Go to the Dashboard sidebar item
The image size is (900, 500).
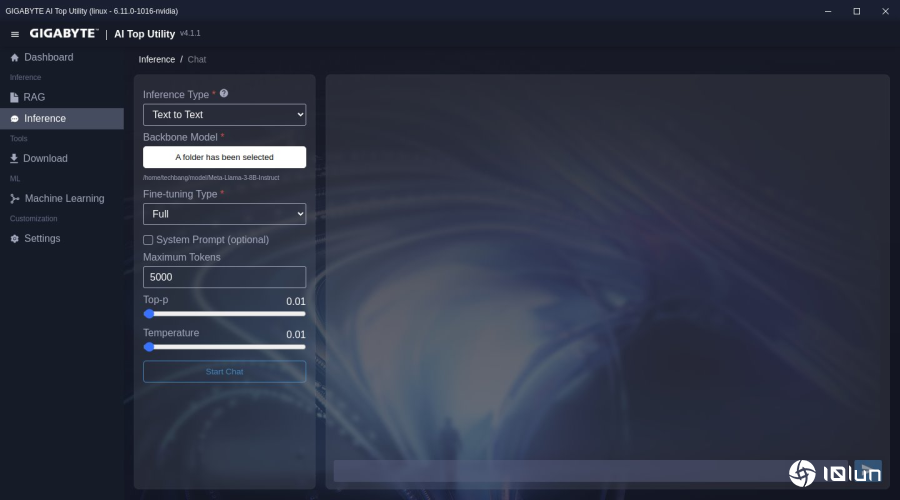click(48, 58)
